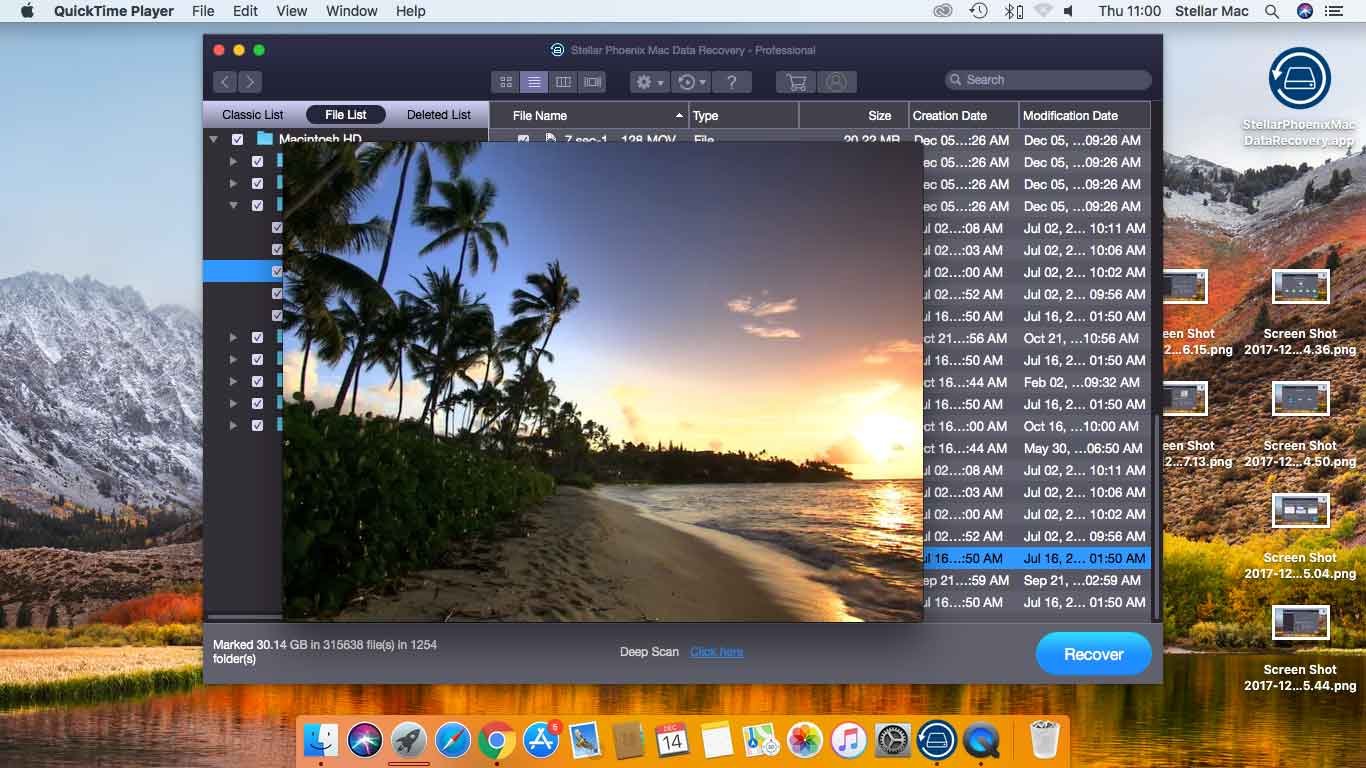Open Photos app from the Dock
Screen dimensions: 1366x768
tap(805, 741)
